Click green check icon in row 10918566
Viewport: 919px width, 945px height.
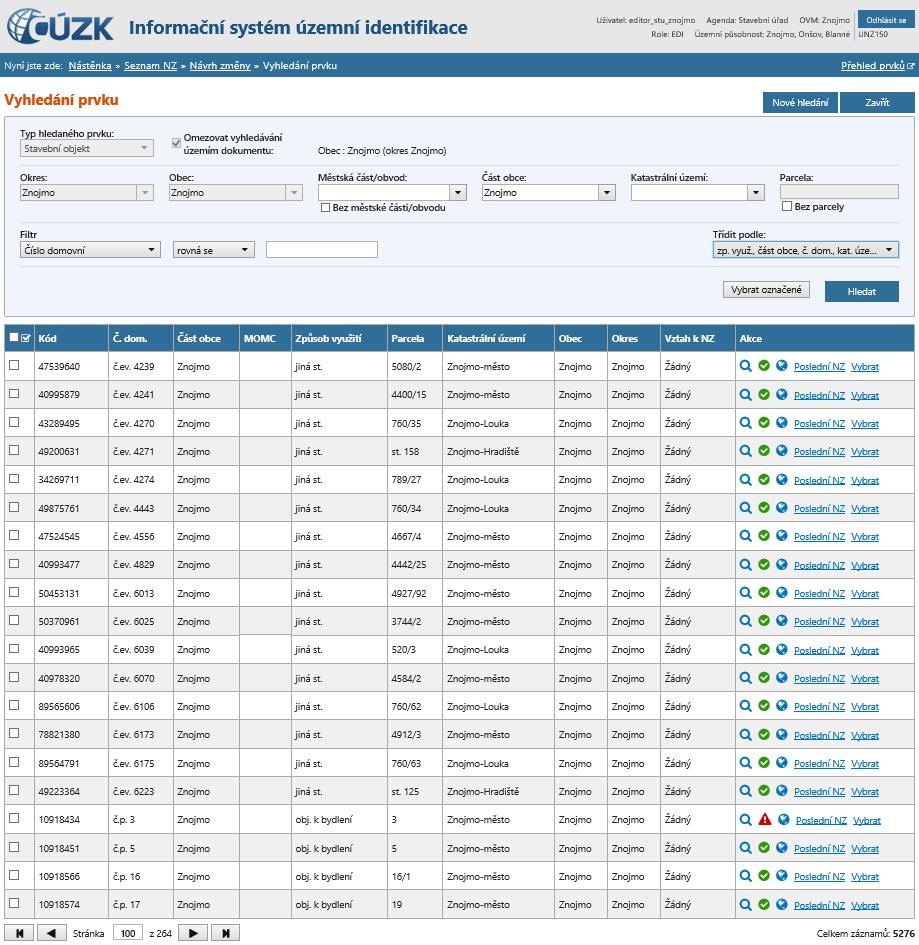pos(764,876)
